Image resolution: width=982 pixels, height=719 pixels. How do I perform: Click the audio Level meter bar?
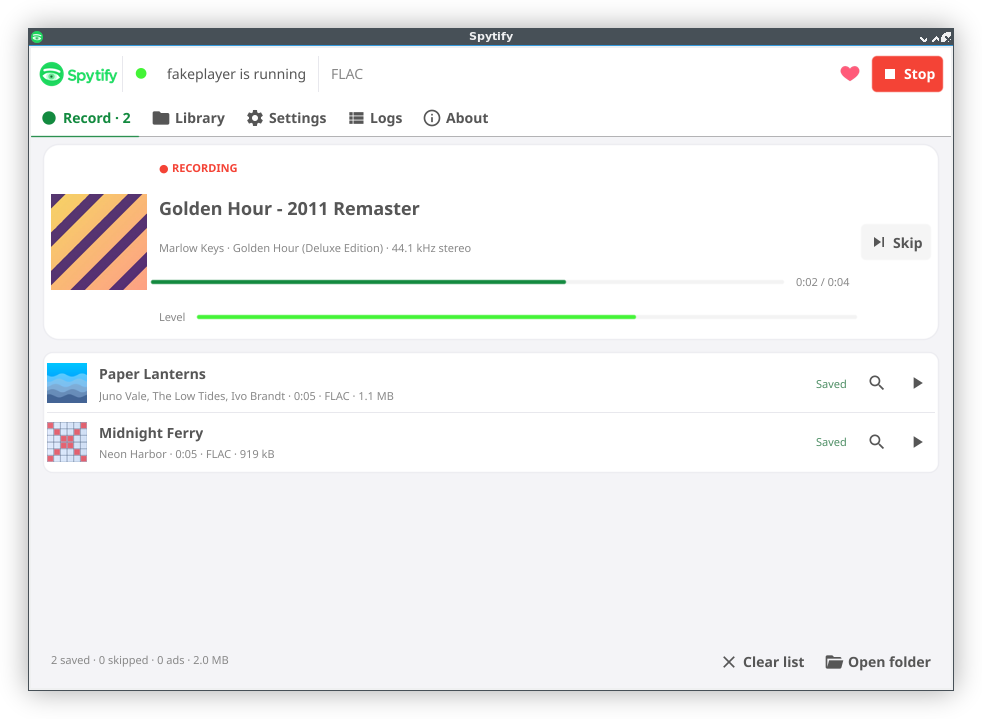[x=527, y=317]
